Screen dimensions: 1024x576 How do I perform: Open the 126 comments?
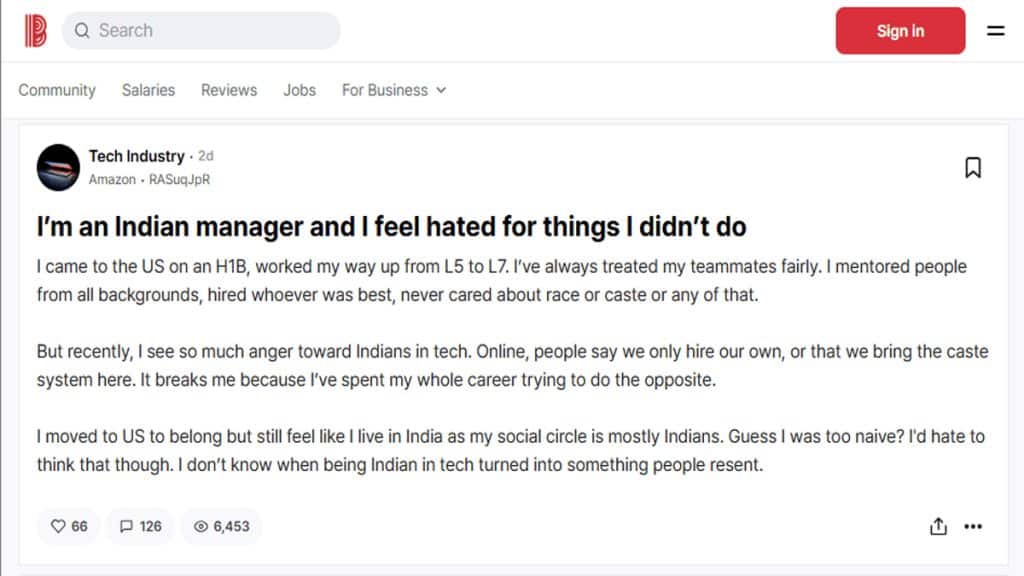click(140, 526)
